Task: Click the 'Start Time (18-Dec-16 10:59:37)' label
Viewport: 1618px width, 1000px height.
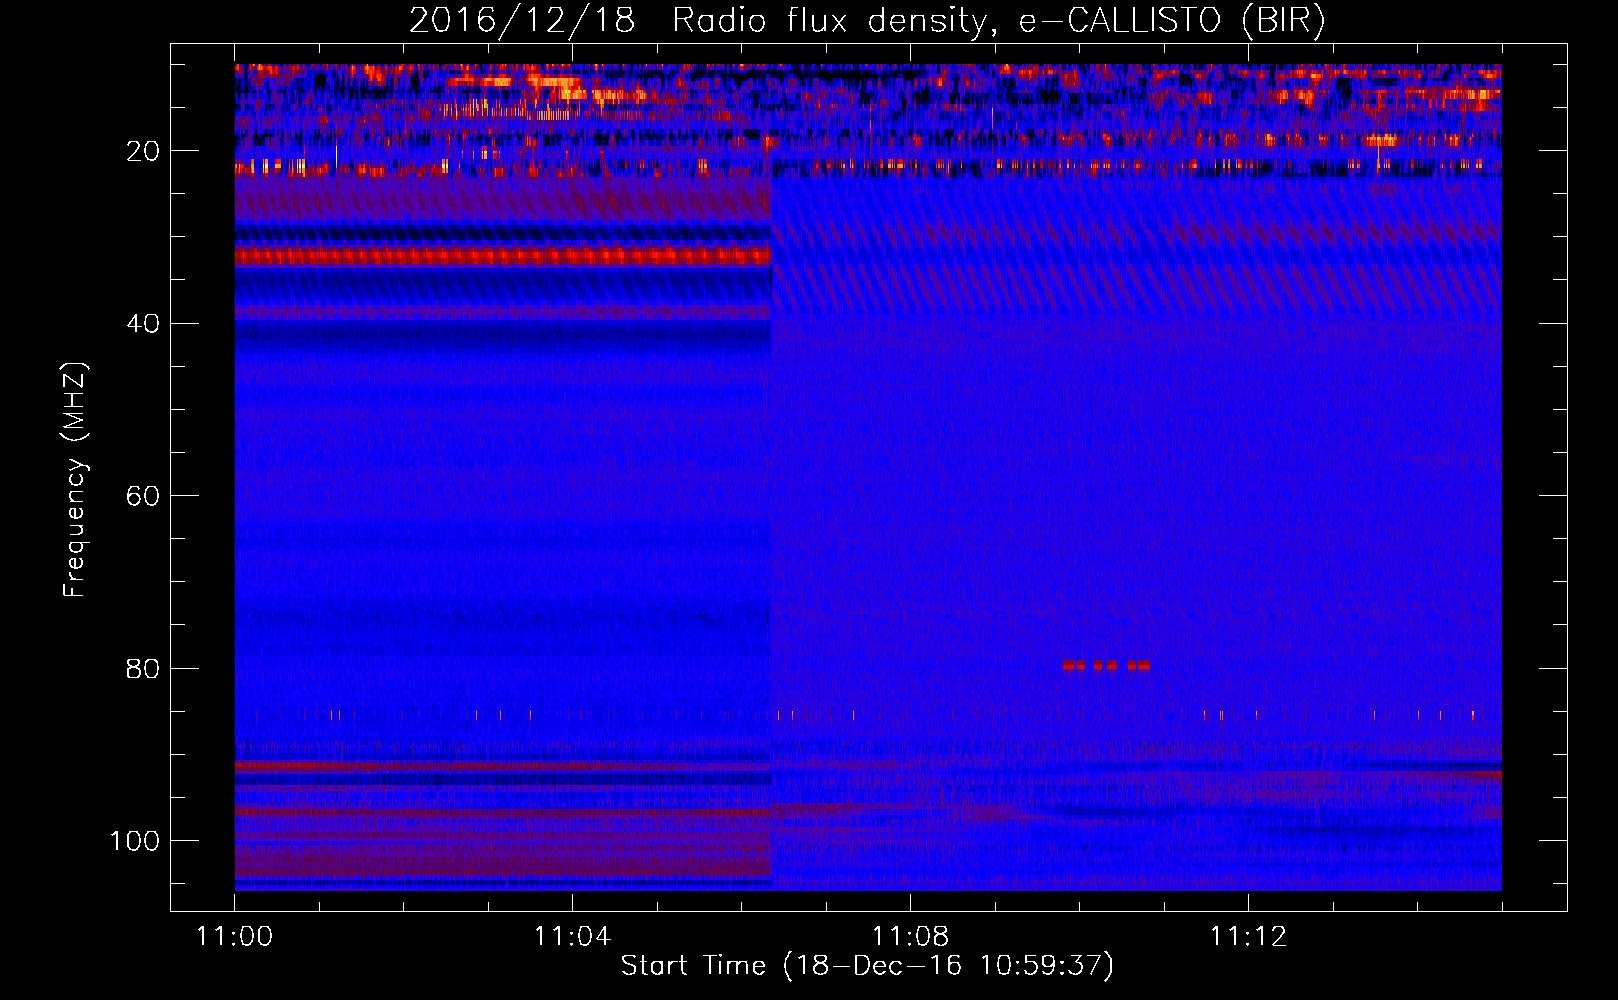Action: (867, 966)
